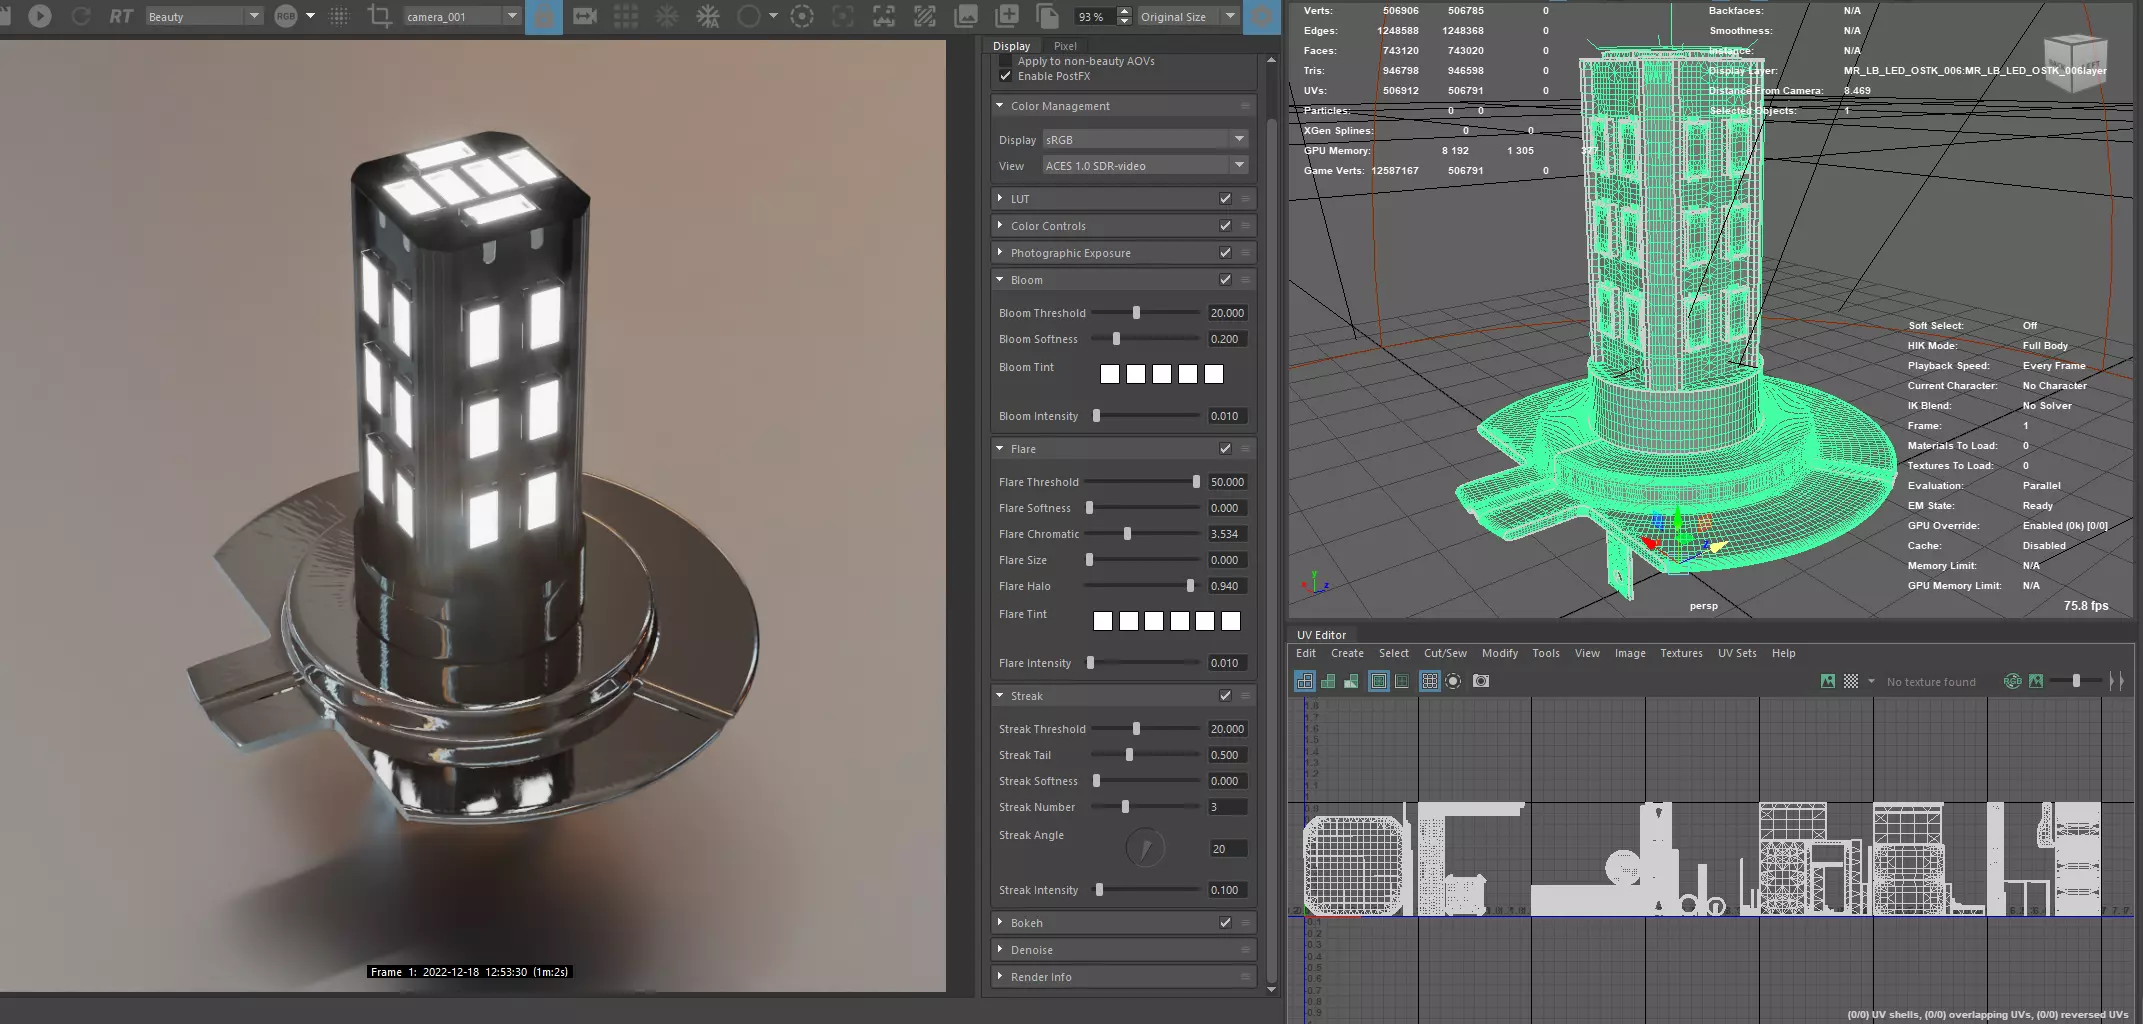Click the camera icon beside the lock
The width and height of the screenshot is (2143, 1024).
(585, 16)
